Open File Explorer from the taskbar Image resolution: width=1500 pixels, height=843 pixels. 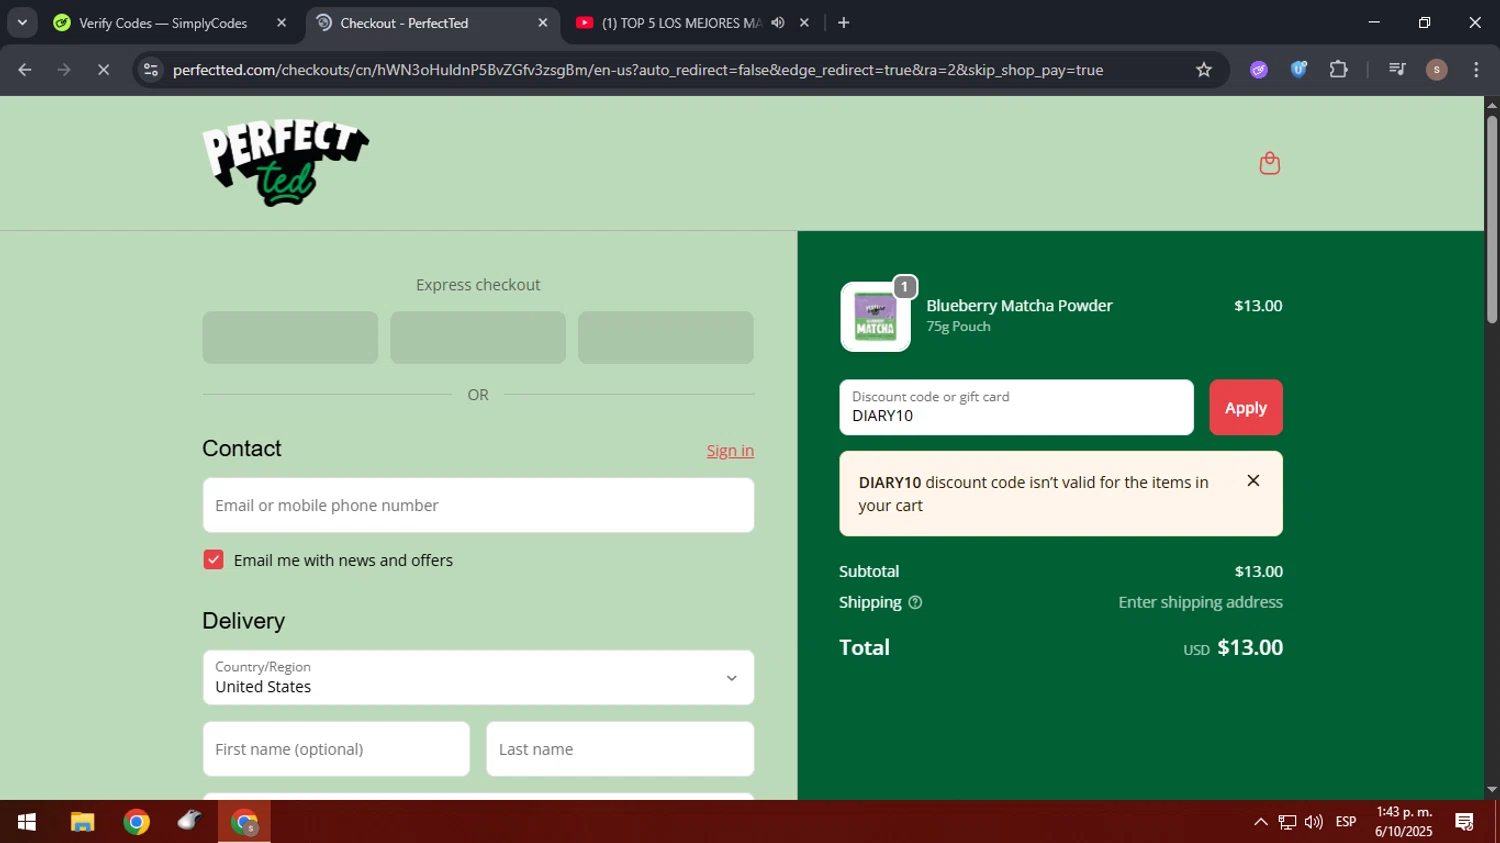(x=82, y=822)
